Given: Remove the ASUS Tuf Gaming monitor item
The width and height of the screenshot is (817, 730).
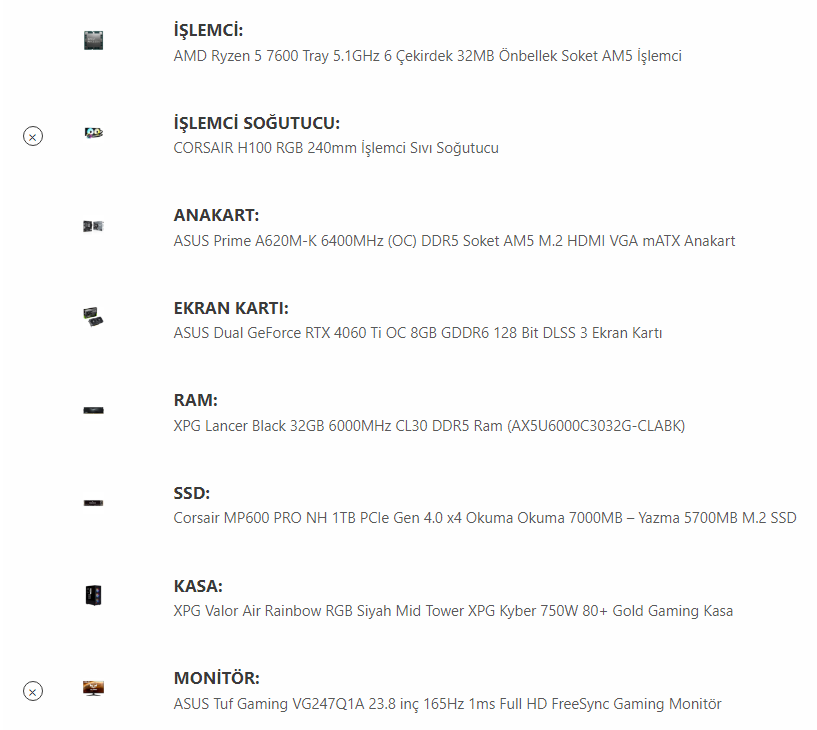Looking at the screenshot, I should click(33, 691).
